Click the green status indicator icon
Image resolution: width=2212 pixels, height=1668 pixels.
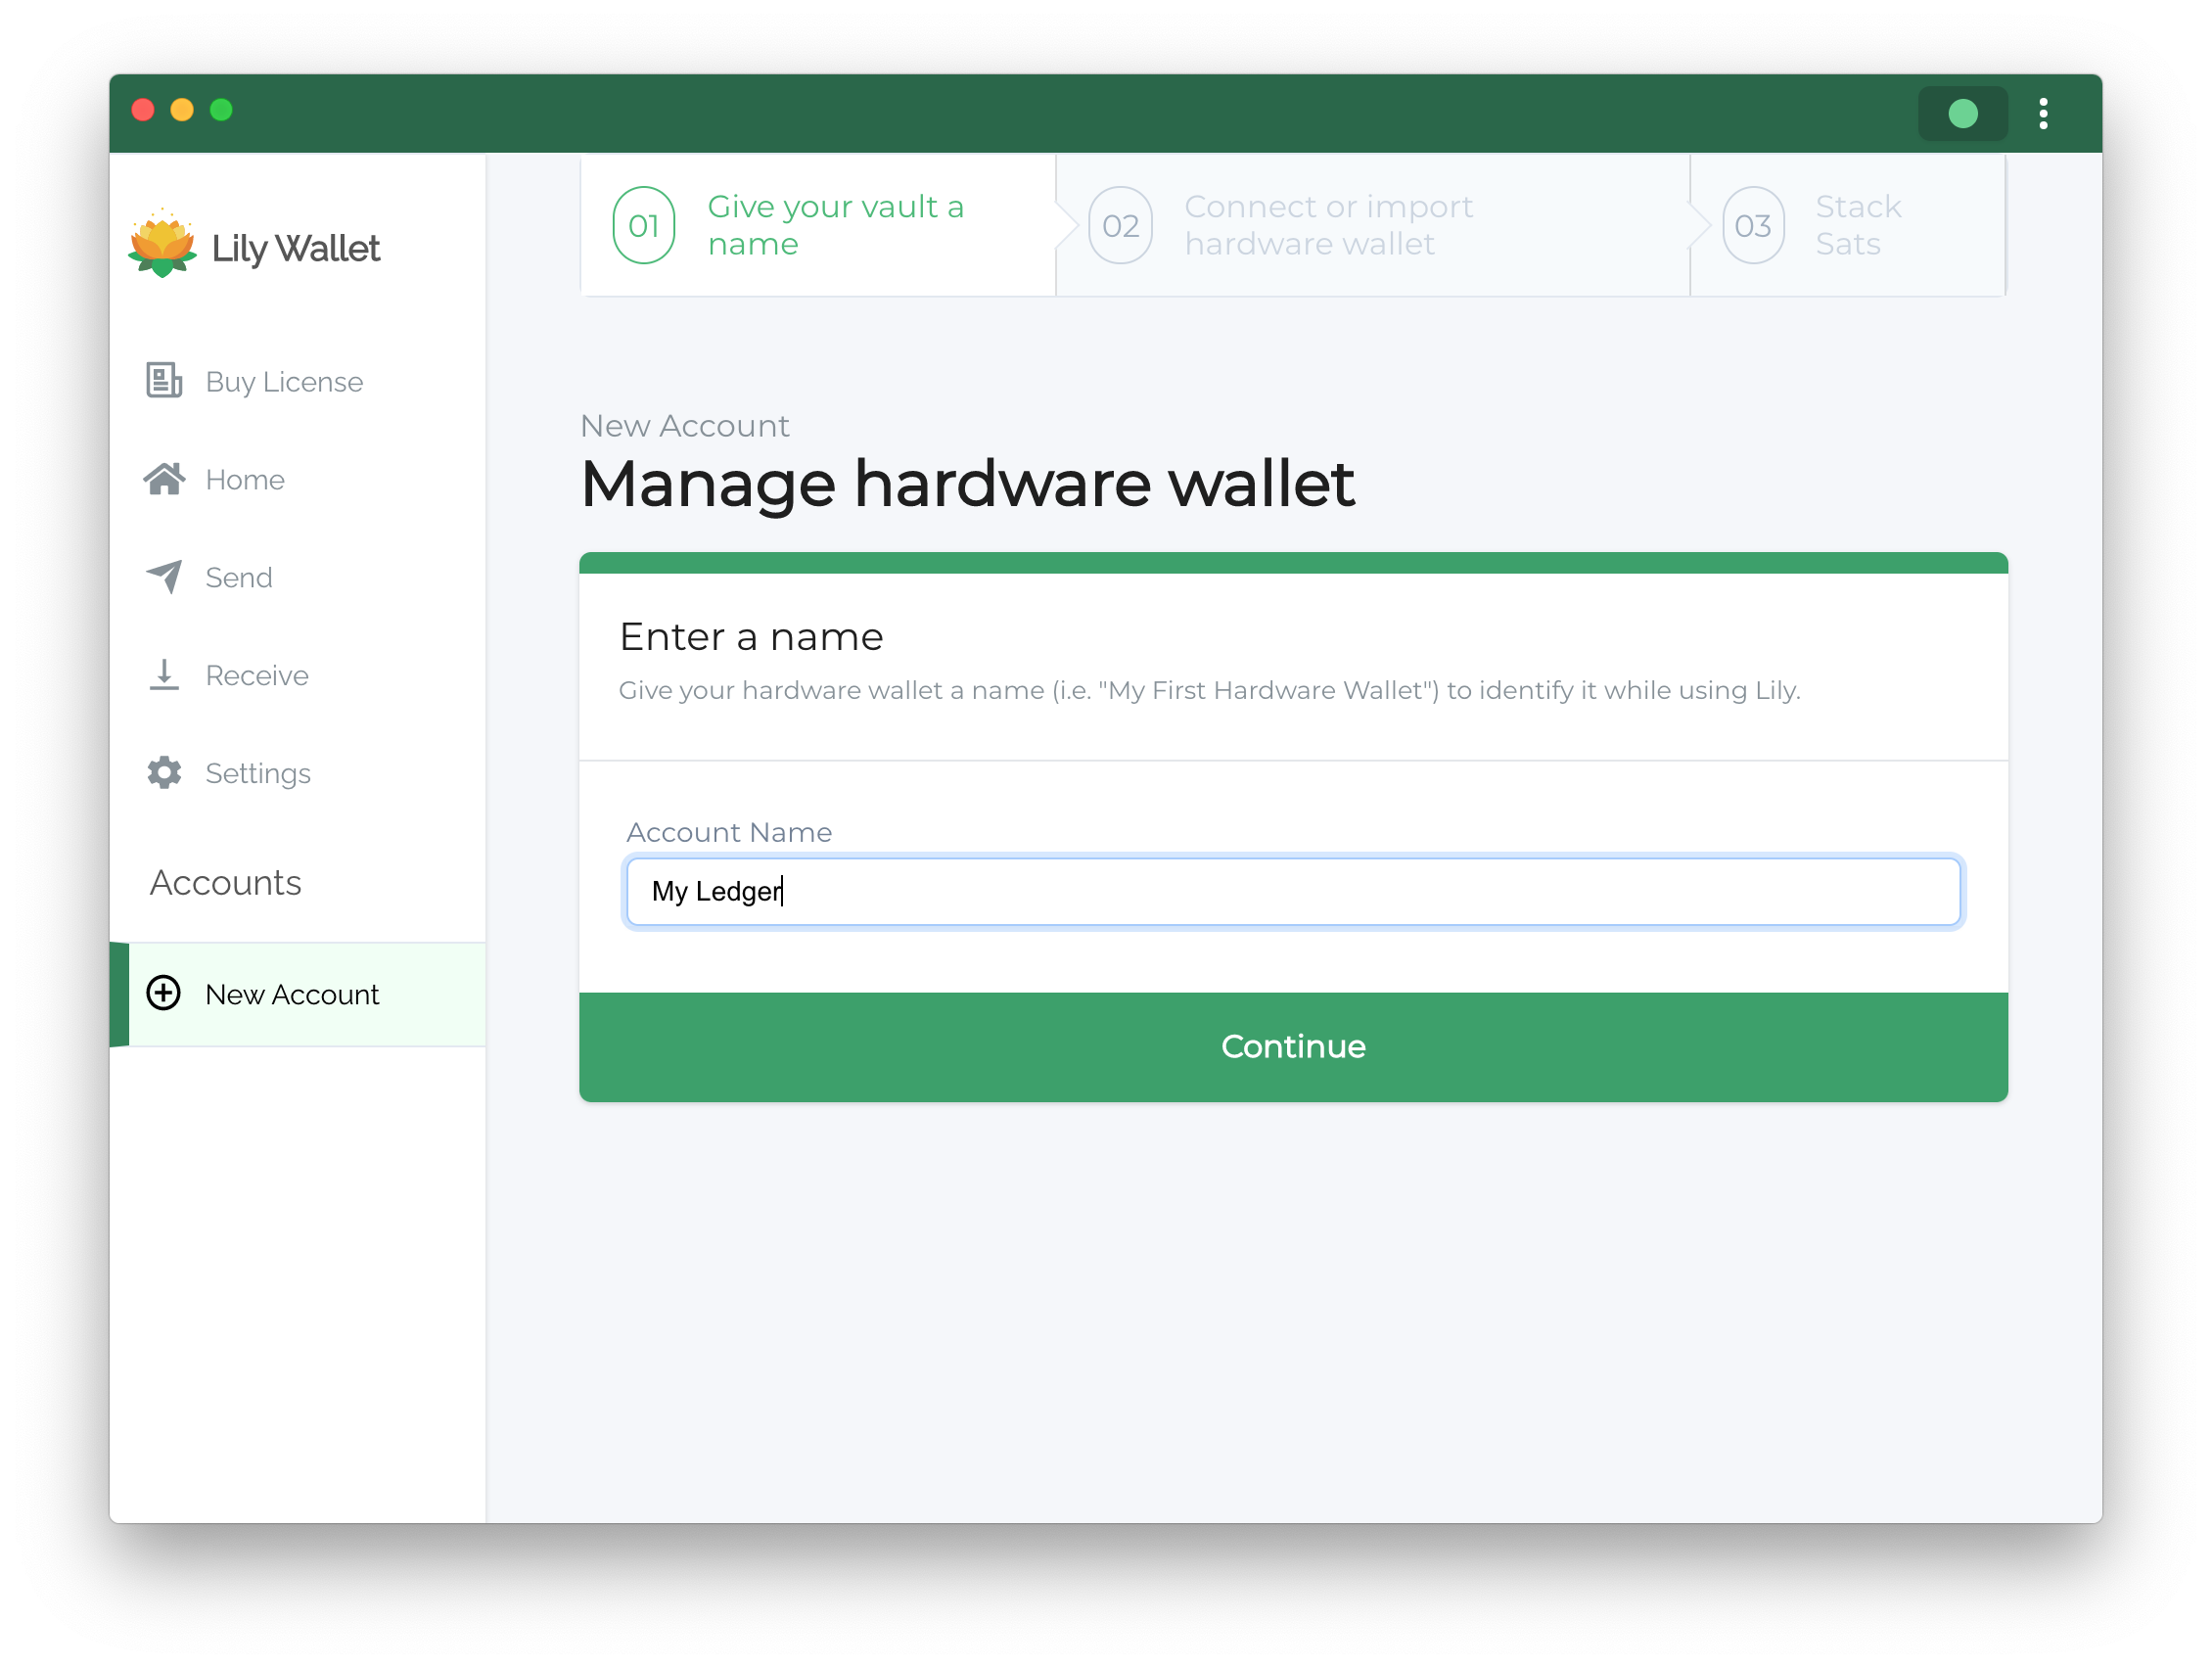[x=1965, y=114]
